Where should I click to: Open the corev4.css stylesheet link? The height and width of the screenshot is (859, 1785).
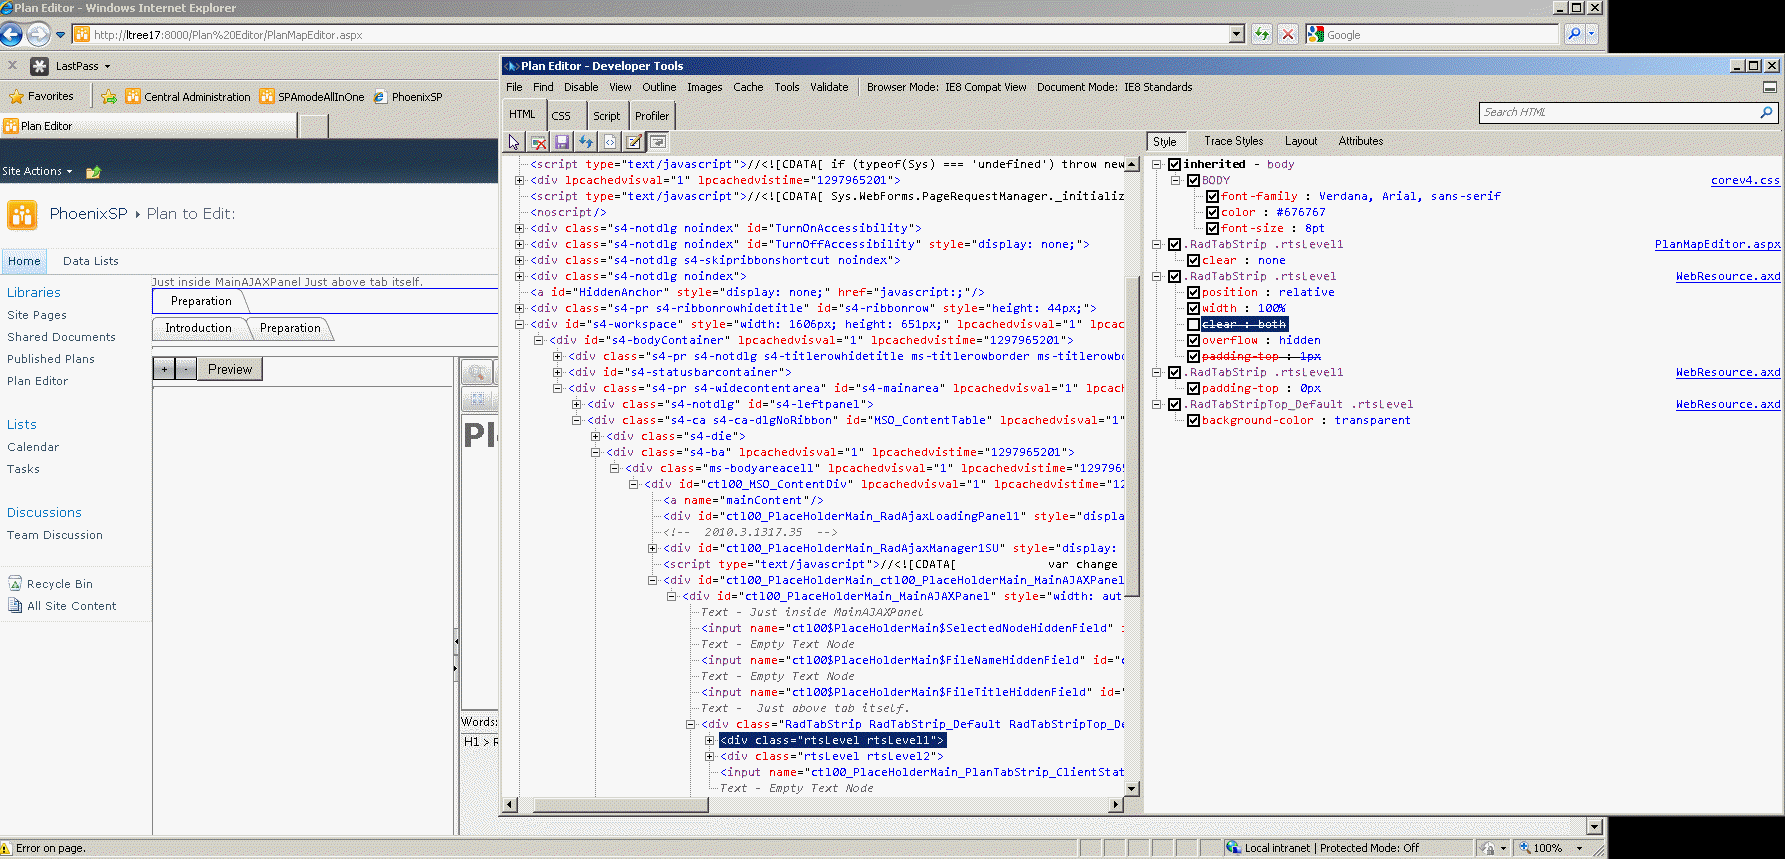tap(1745, 180)
